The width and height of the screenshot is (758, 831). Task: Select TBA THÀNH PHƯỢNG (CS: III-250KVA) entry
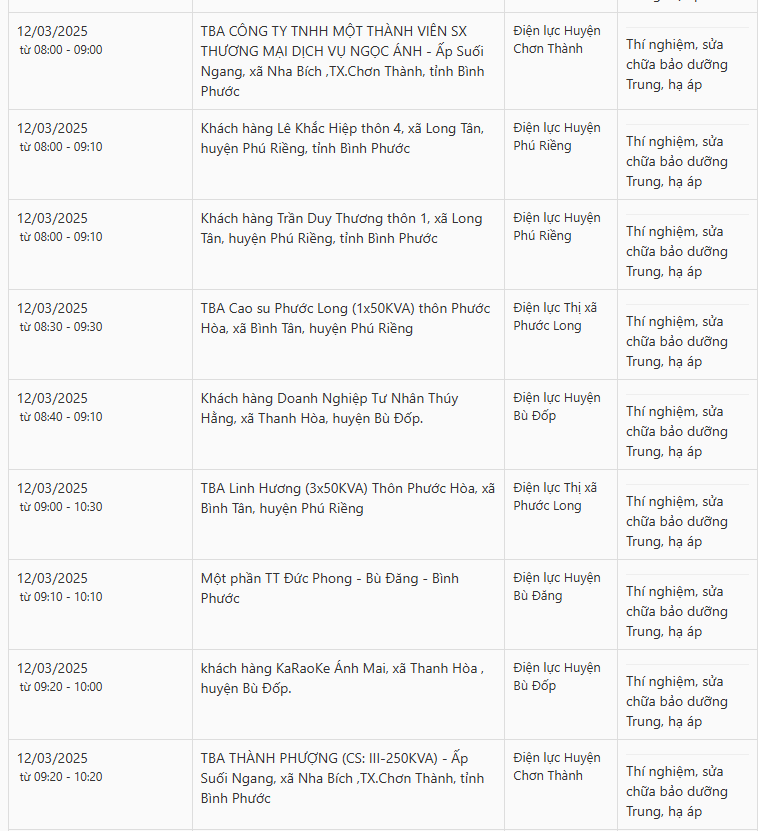coord(342,779)
